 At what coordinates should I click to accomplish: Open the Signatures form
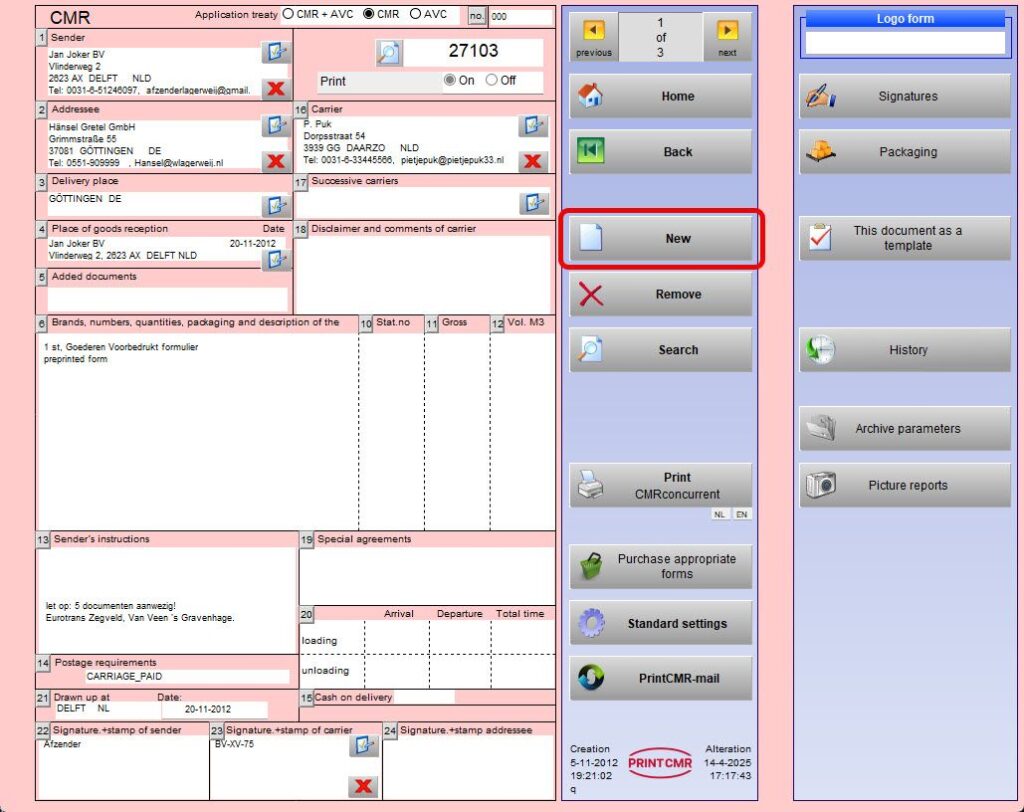[905, 96]
